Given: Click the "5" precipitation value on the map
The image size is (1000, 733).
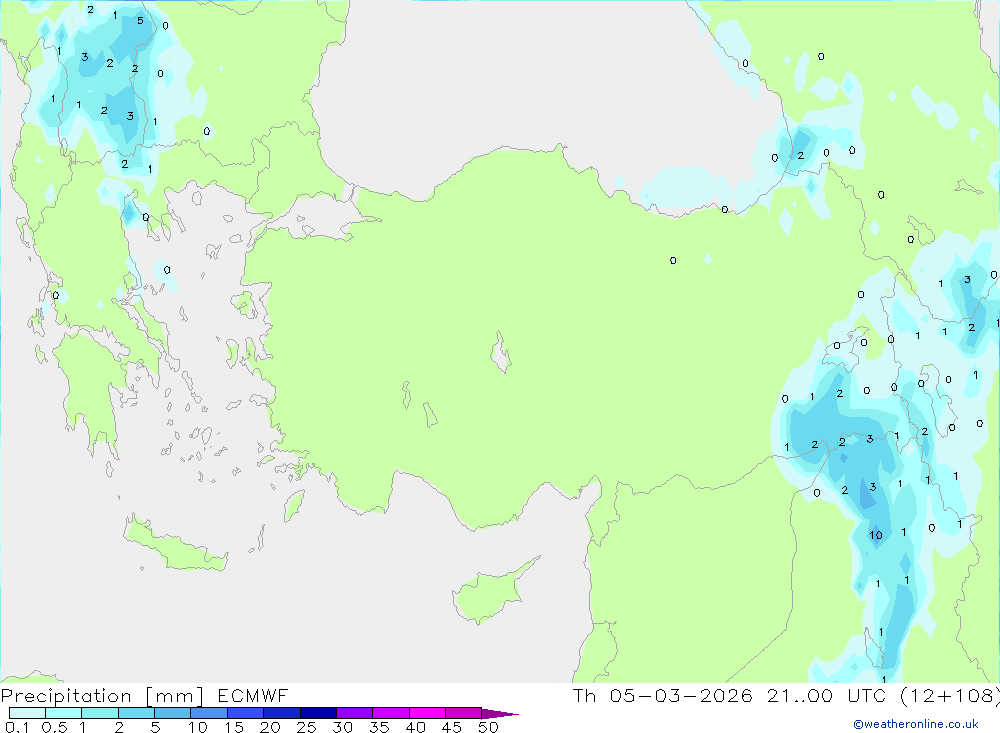Looking at the screenshot, I should click(x=140, y=20).
